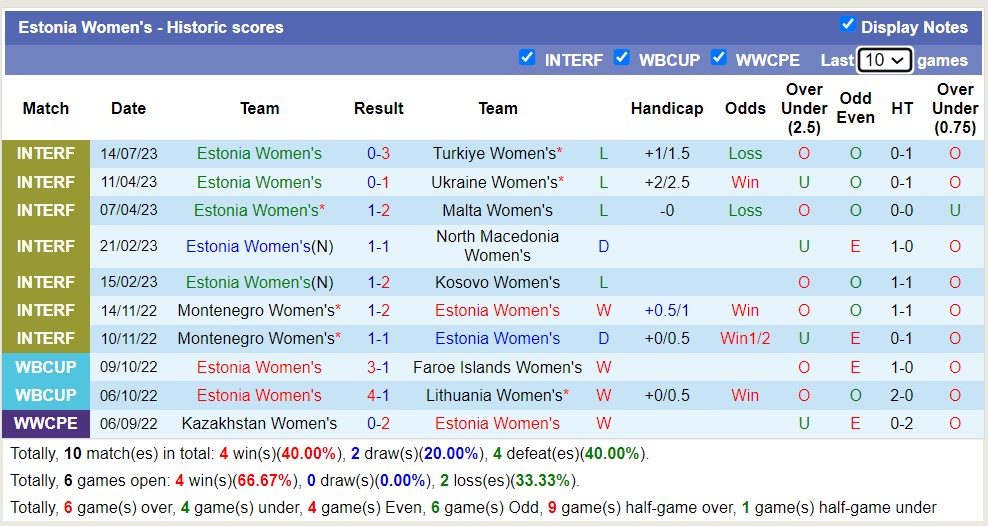Open Kosovo Women's team page
Viewport: 988px width, 526px height.
click(497, 282)
